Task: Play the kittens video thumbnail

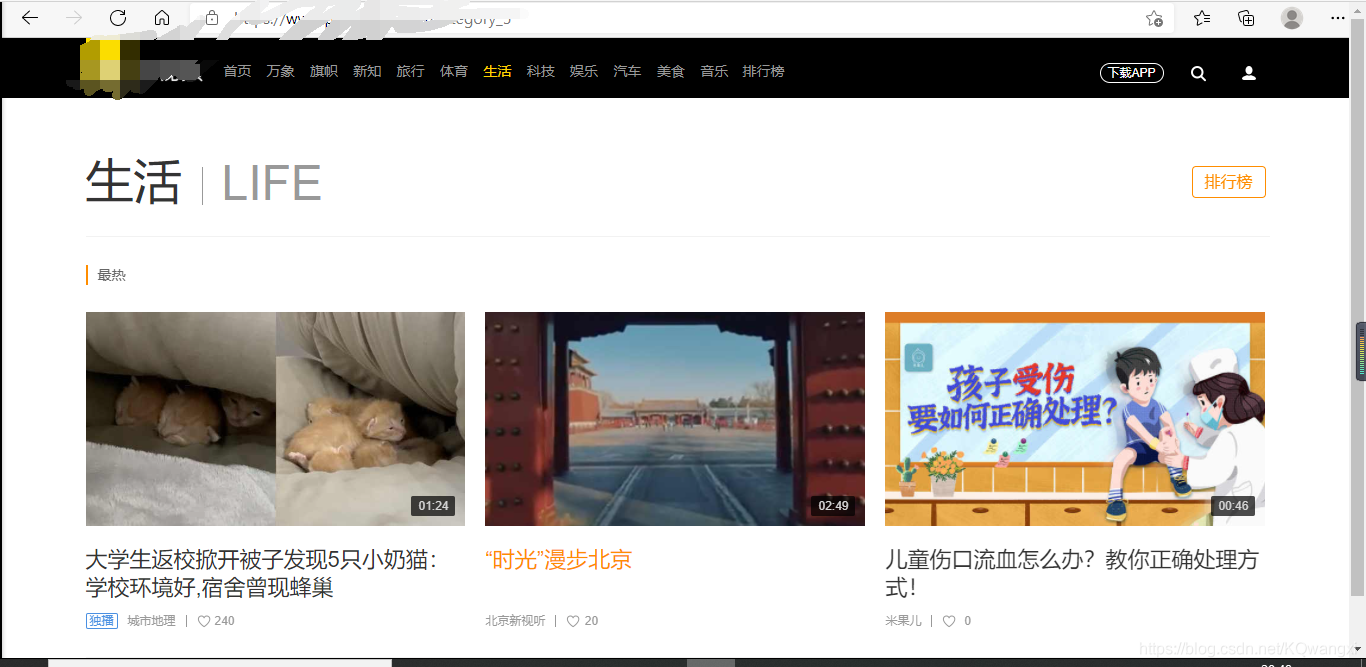Action: tap(275, 419)
